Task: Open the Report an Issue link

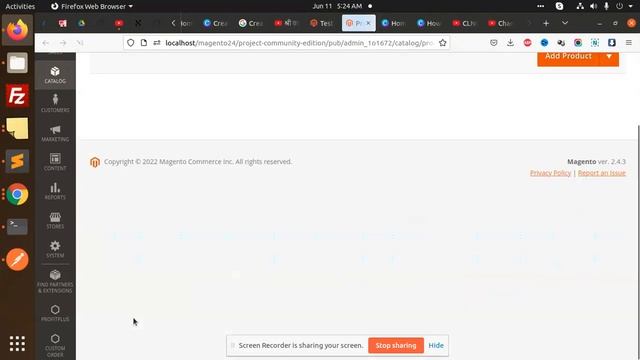Action: coord(602,173)
